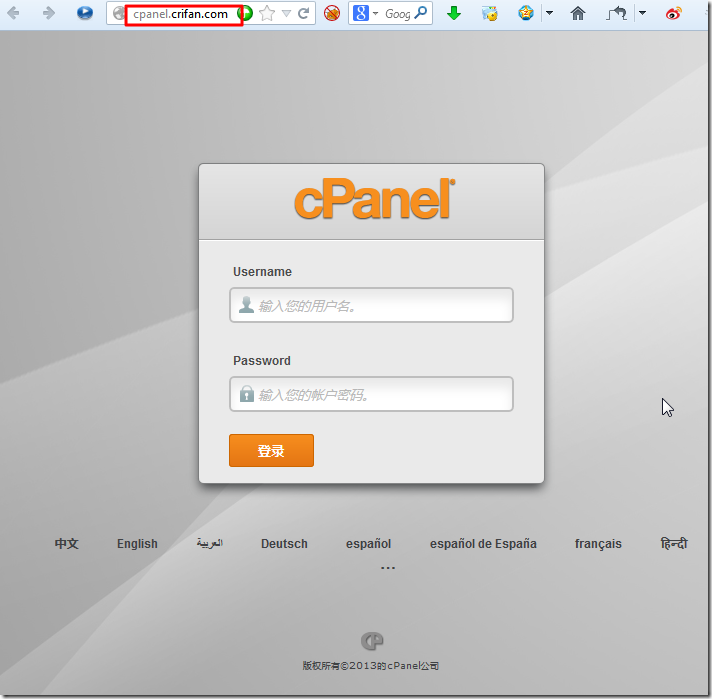Switch language to Deutsch
This screenshot has width=712, height=699.
tap(284, 544)
